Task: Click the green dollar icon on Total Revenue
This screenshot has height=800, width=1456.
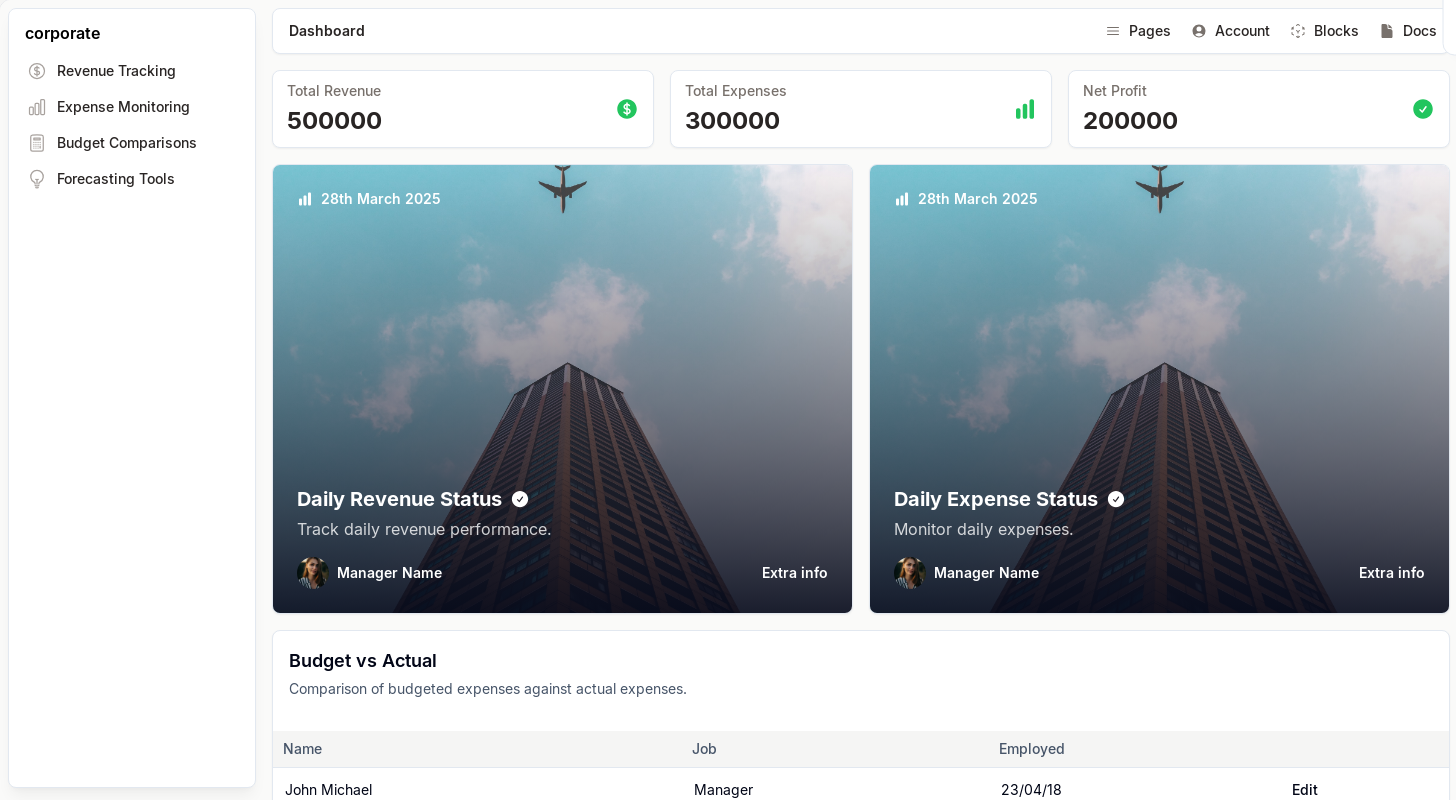Action: tap(627, 109)
